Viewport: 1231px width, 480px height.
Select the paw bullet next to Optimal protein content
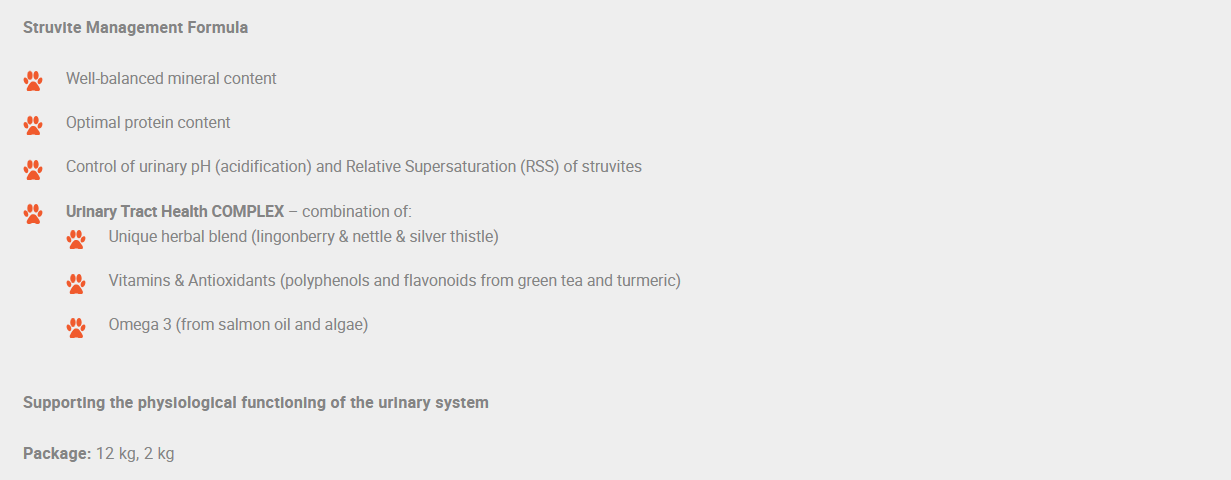33,125
